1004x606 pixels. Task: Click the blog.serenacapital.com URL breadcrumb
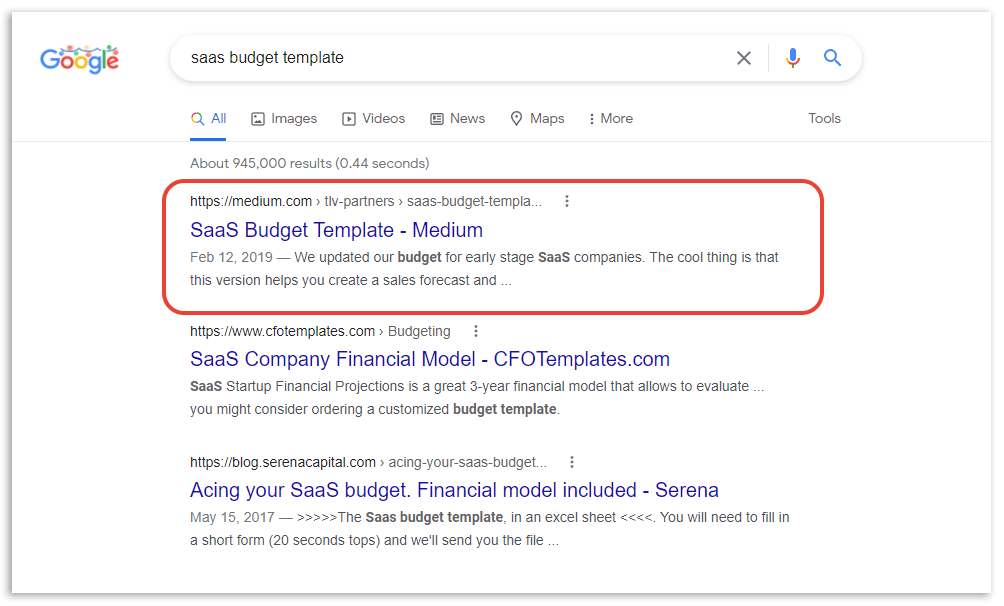368,462
